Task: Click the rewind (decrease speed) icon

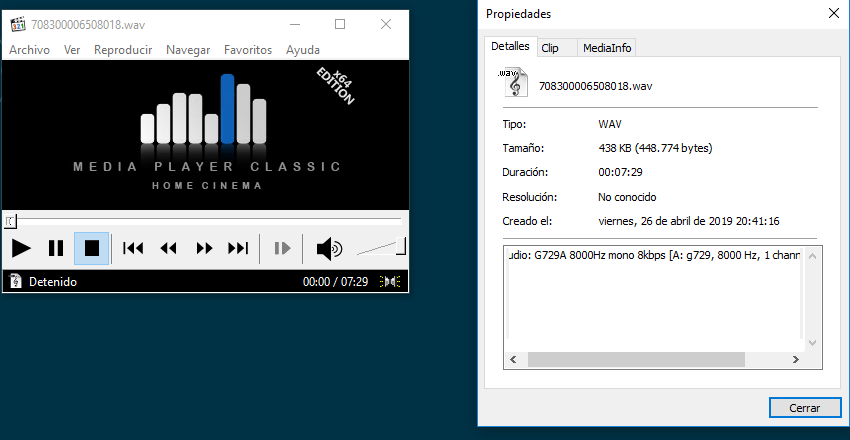Action: [169, 248]
